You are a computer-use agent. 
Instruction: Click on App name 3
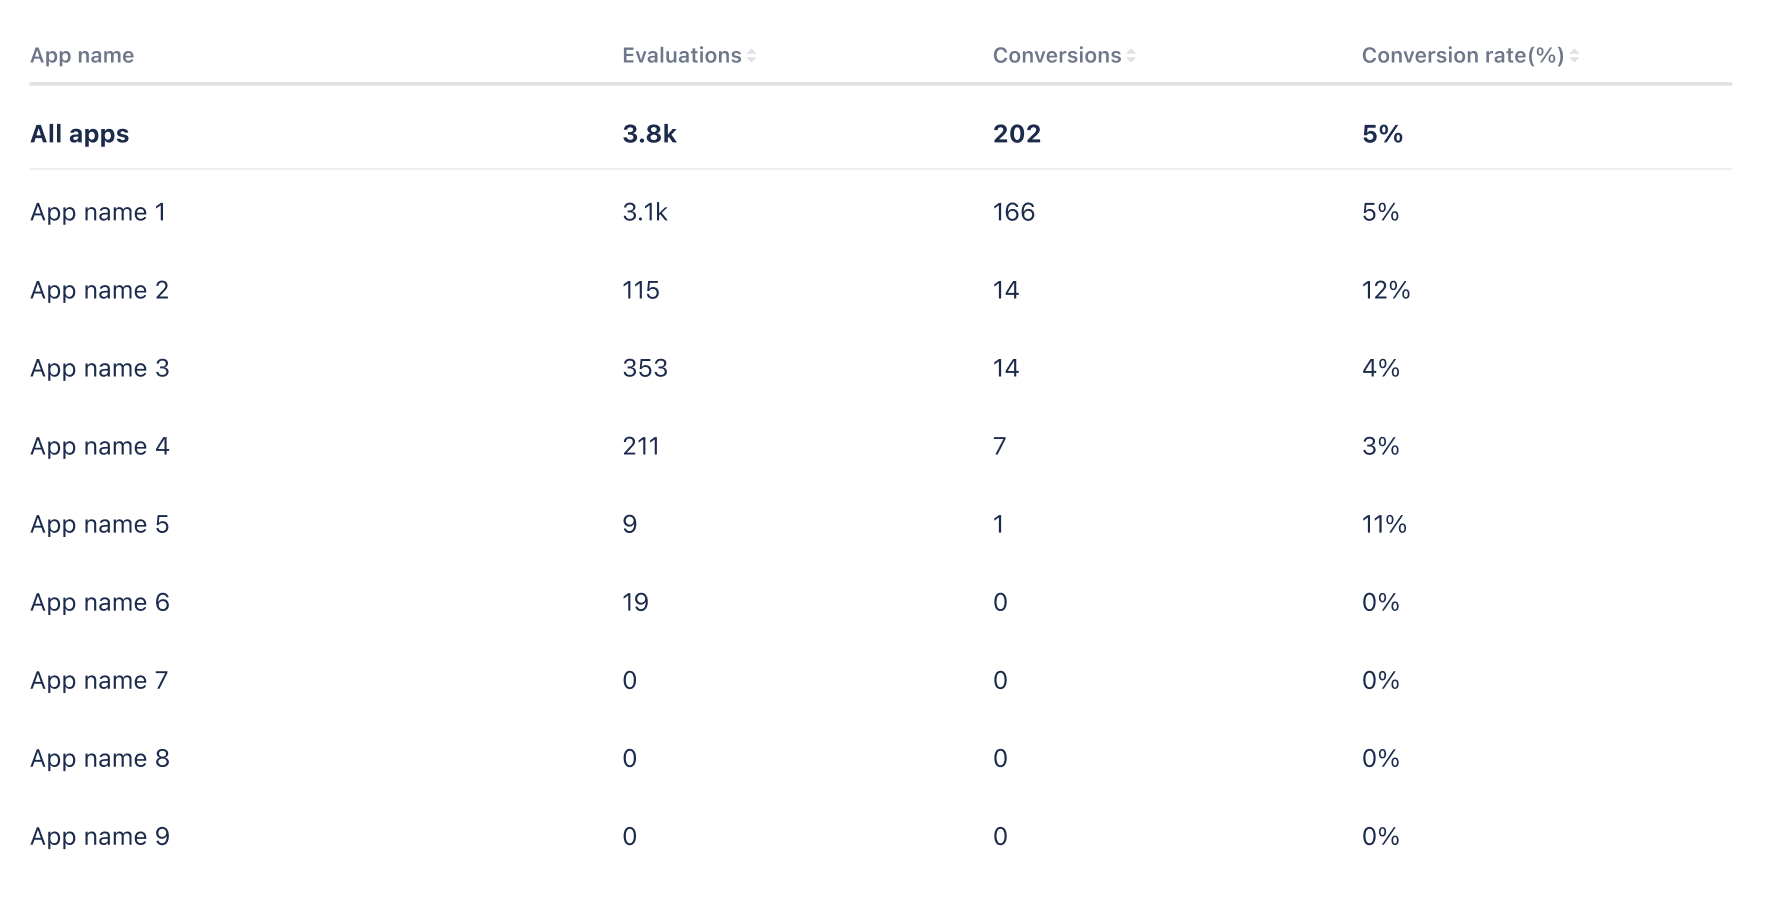pyautogui.click(x=100, y=368)
